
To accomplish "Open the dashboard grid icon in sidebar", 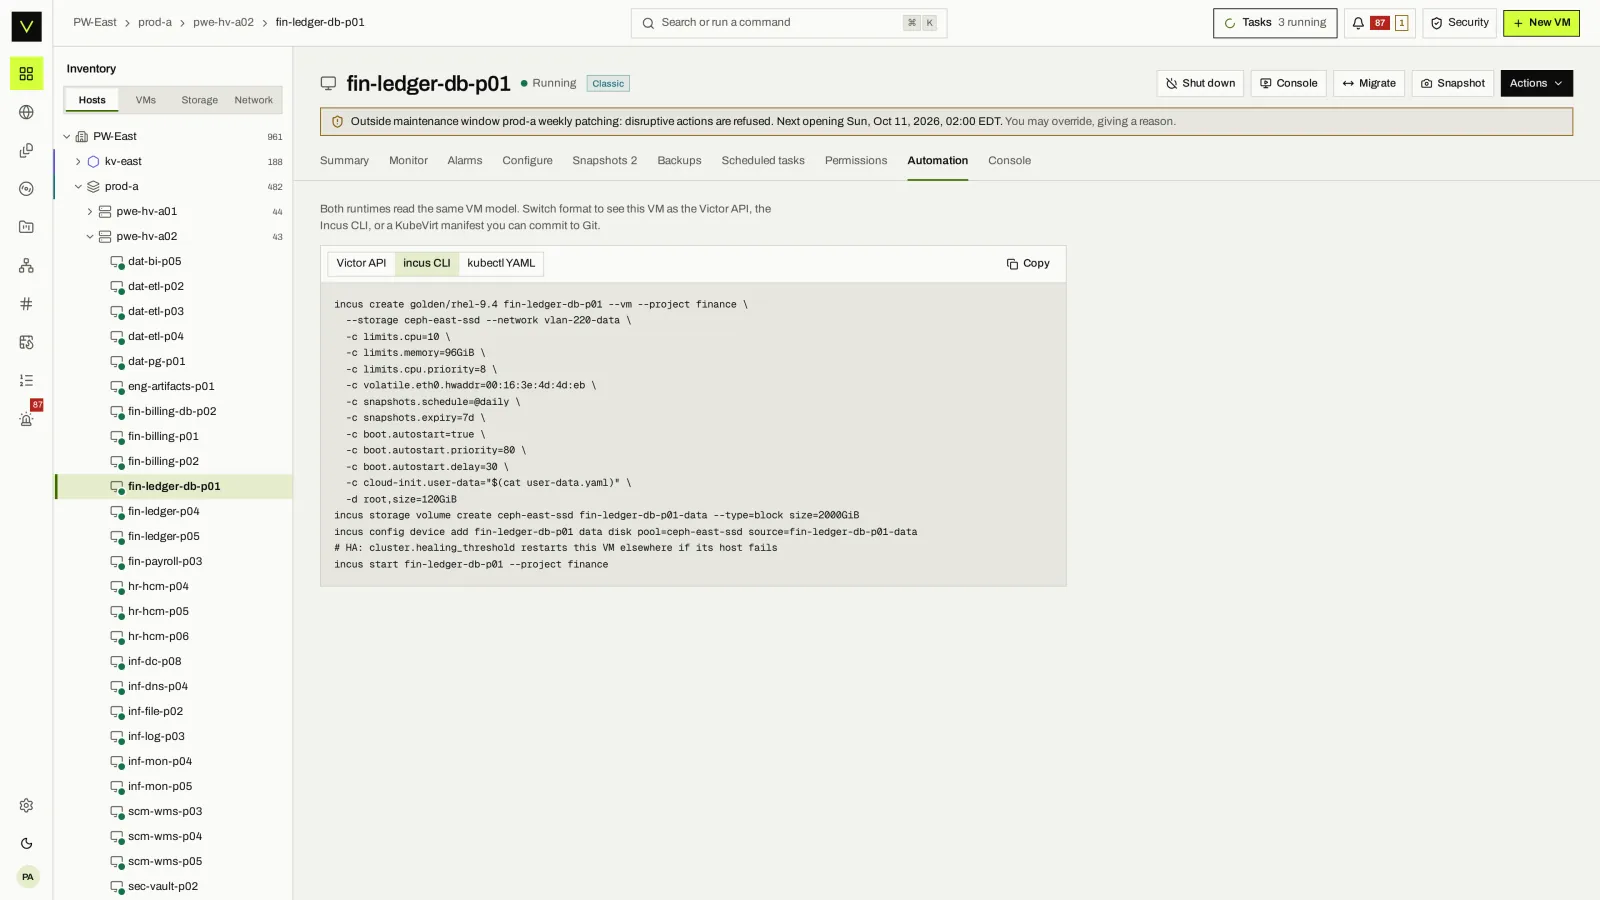I will click(26, 74).
